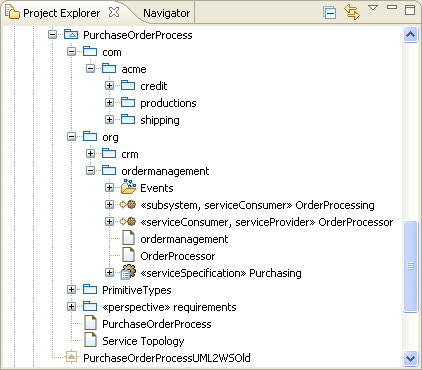Select the com package label
The width and height of the screenshot is (422, 370).
tap(112, 52)
